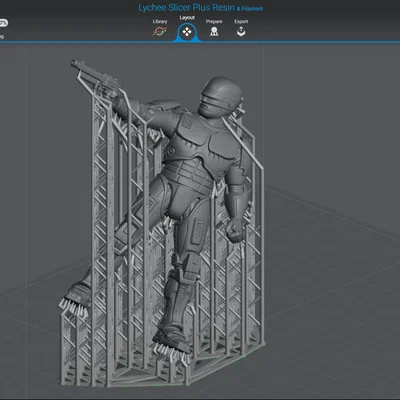Click the figure's clenched fist

coord(235,230)
